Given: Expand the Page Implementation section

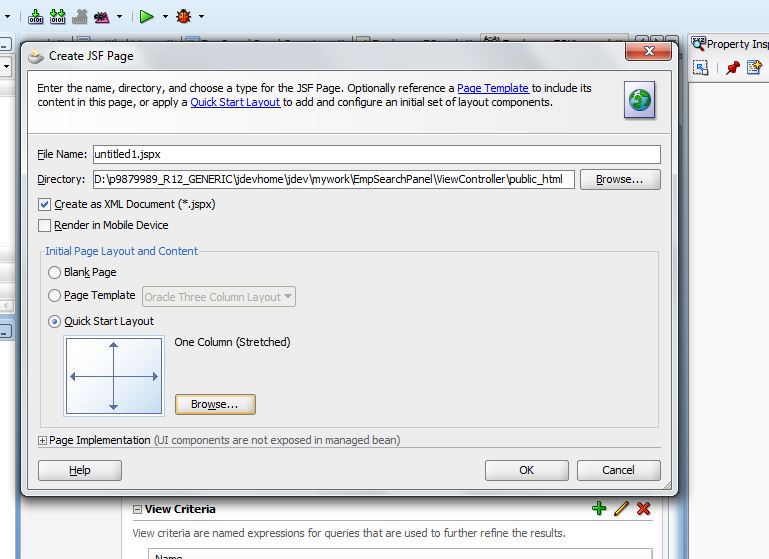Looking at the screenshot, I should click(x=42, y=441).
